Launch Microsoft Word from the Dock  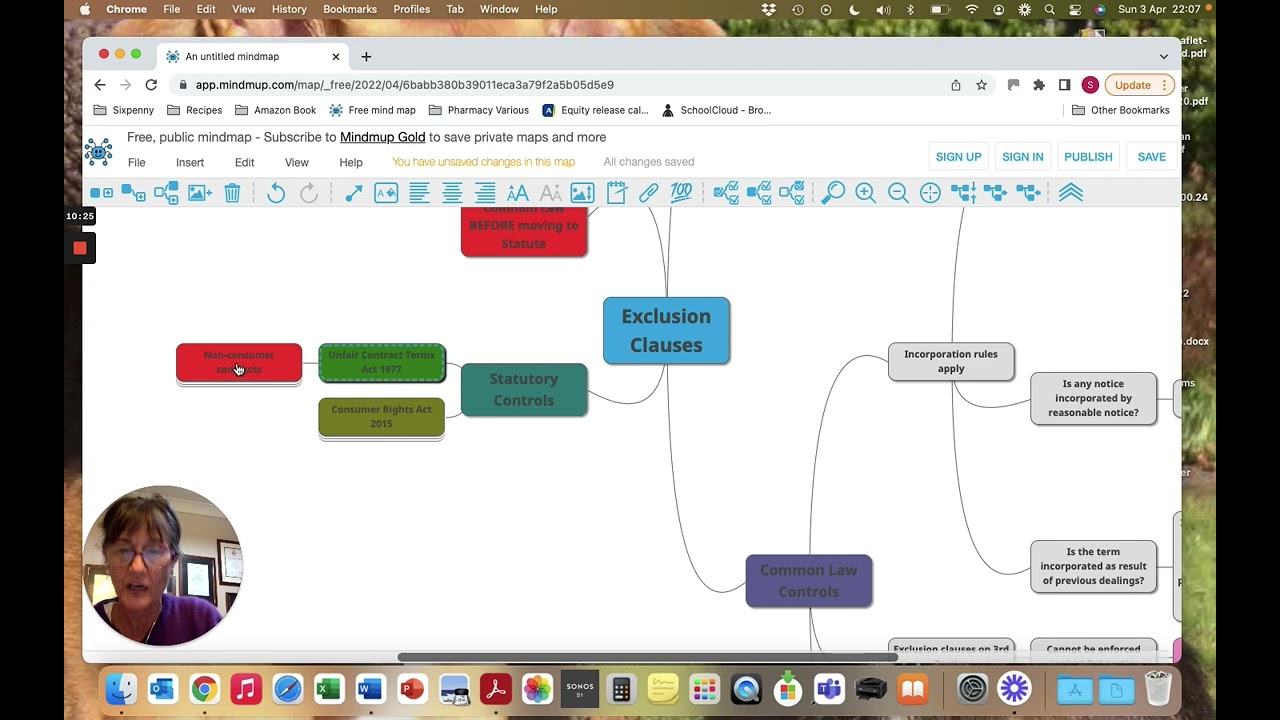coord(370,689)
